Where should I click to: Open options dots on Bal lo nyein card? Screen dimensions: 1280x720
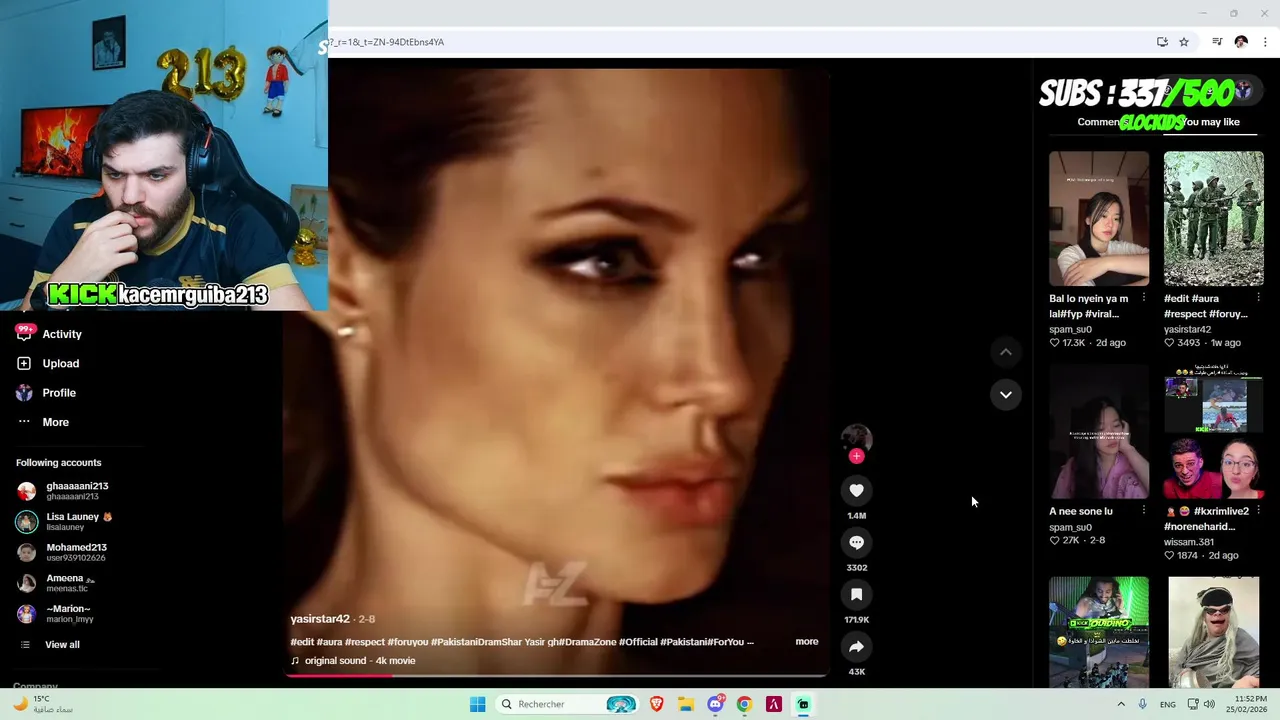[x=1143, y=298]
